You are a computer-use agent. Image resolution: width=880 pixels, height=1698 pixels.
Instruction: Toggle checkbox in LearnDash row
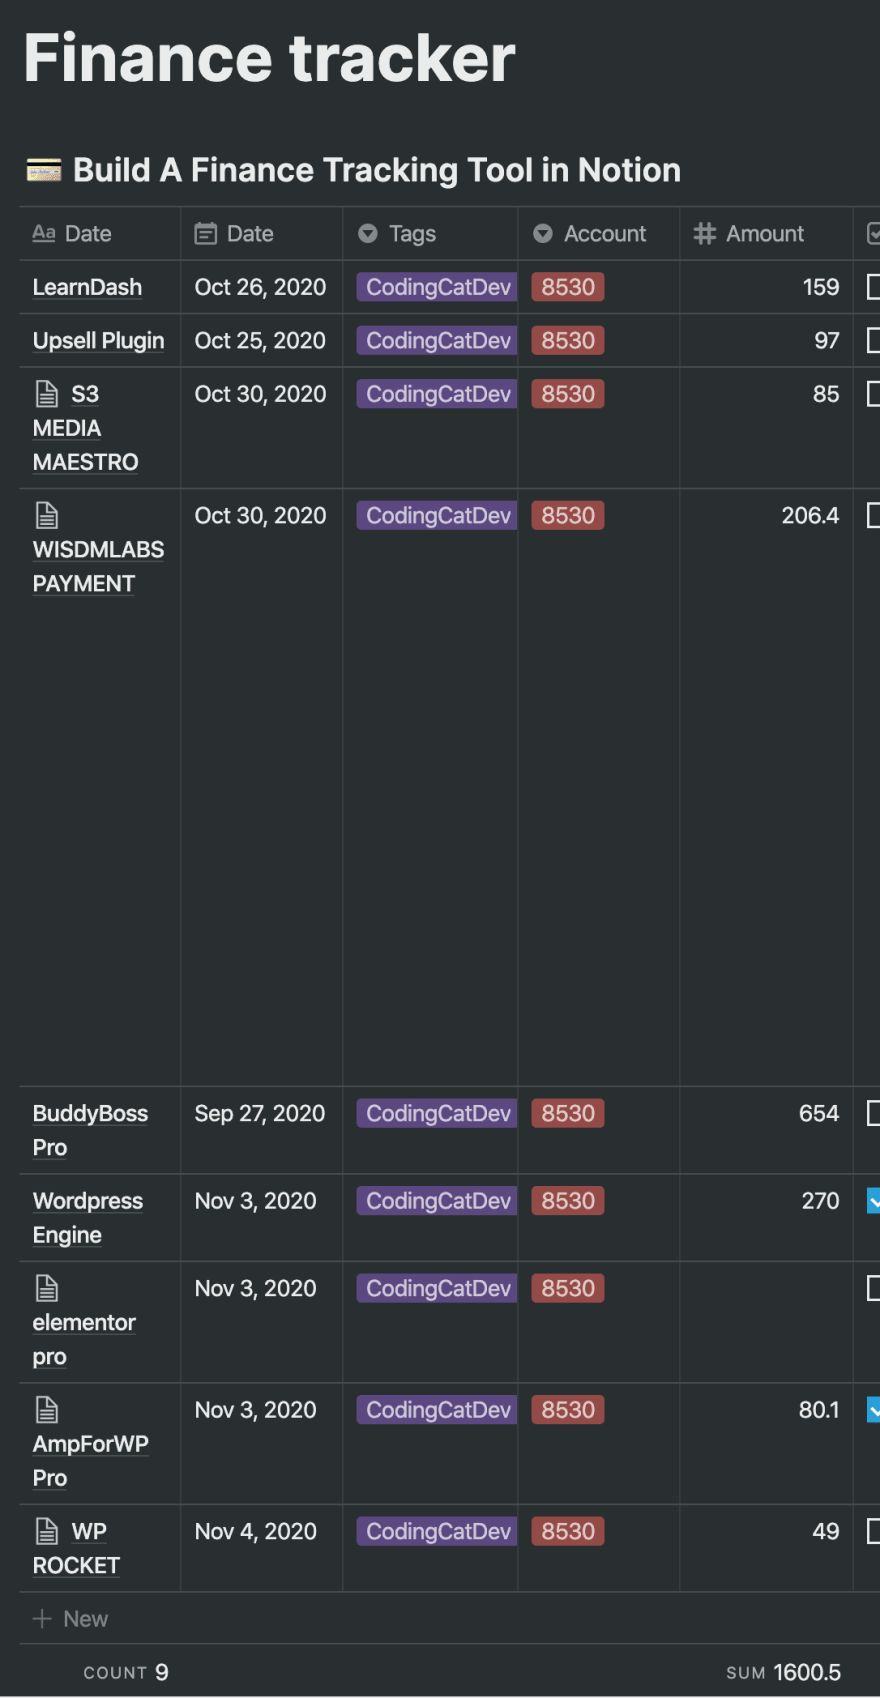(873, 287)
